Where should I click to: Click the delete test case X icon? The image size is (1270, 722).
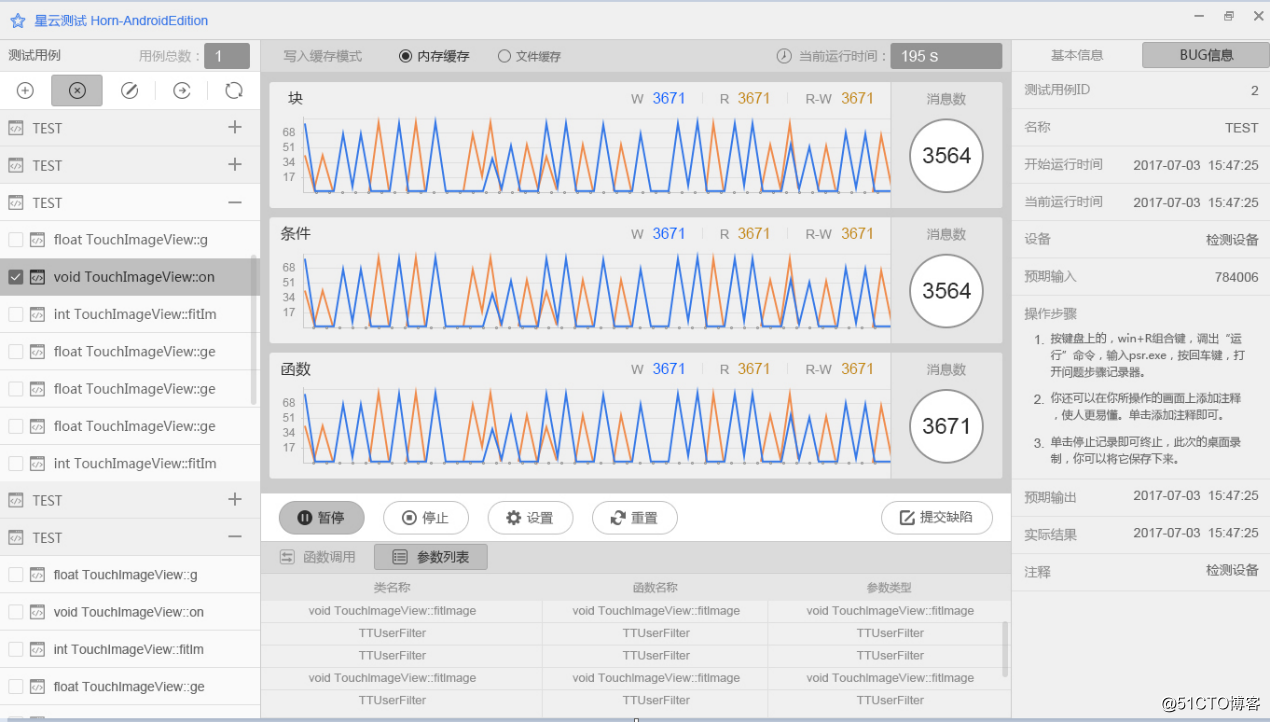[x=77, y=91]
